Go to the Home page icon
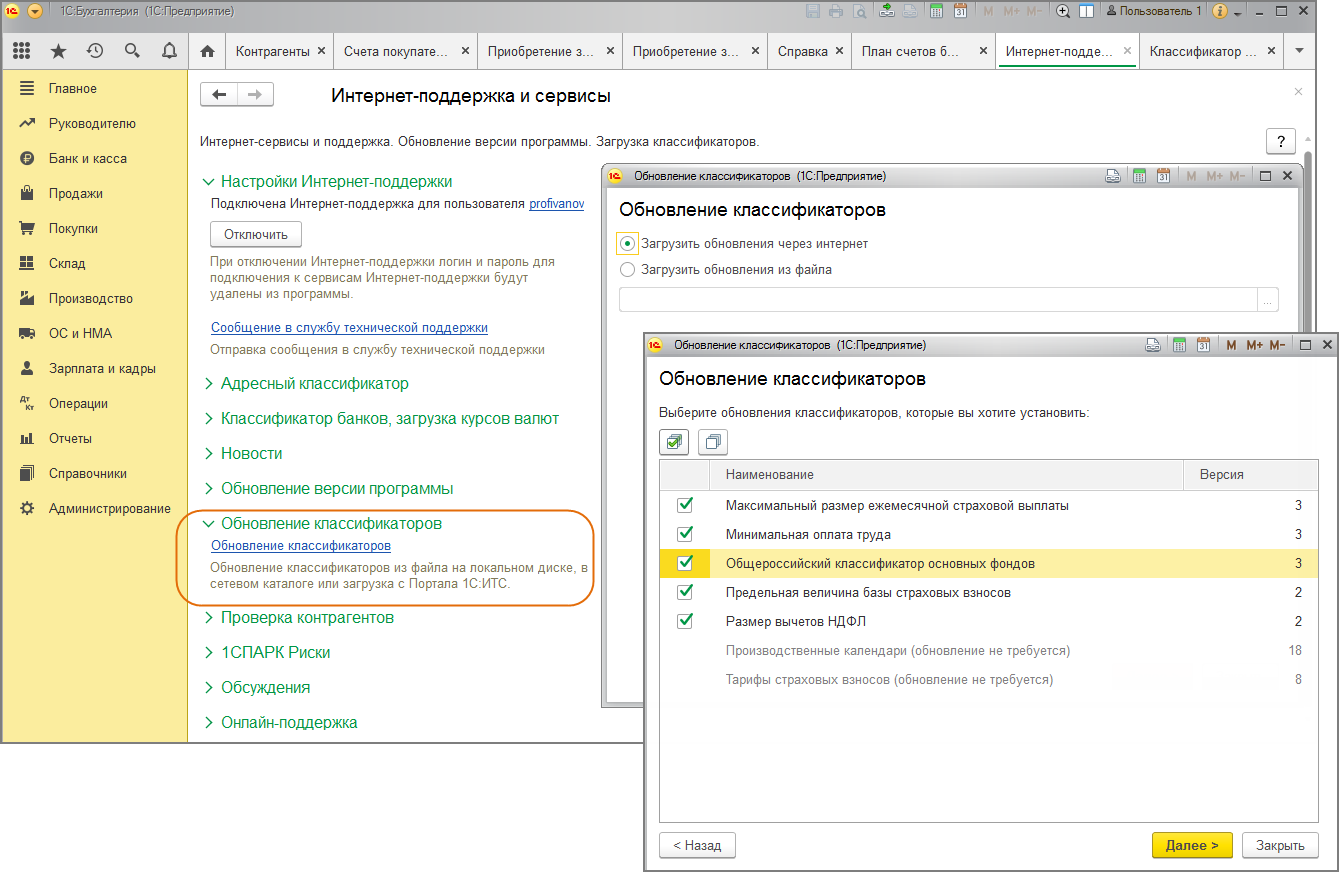Image resolution: width=1341 pixels, height=873 pixels. click(207, 51)
